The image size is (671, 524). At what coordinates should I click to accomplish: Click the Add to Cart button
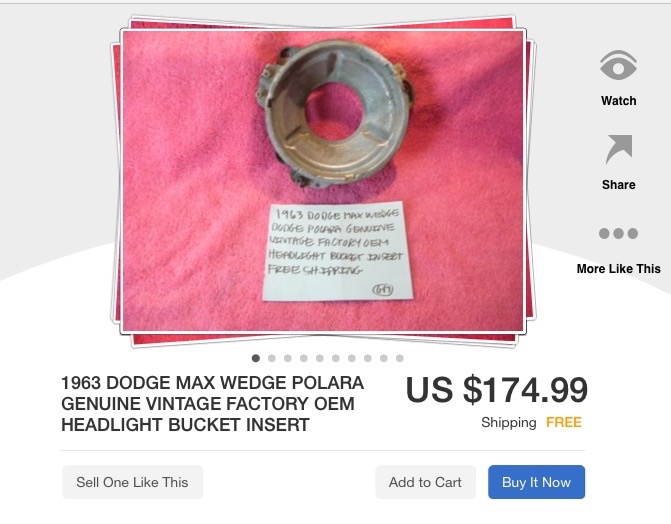[425, 482]
